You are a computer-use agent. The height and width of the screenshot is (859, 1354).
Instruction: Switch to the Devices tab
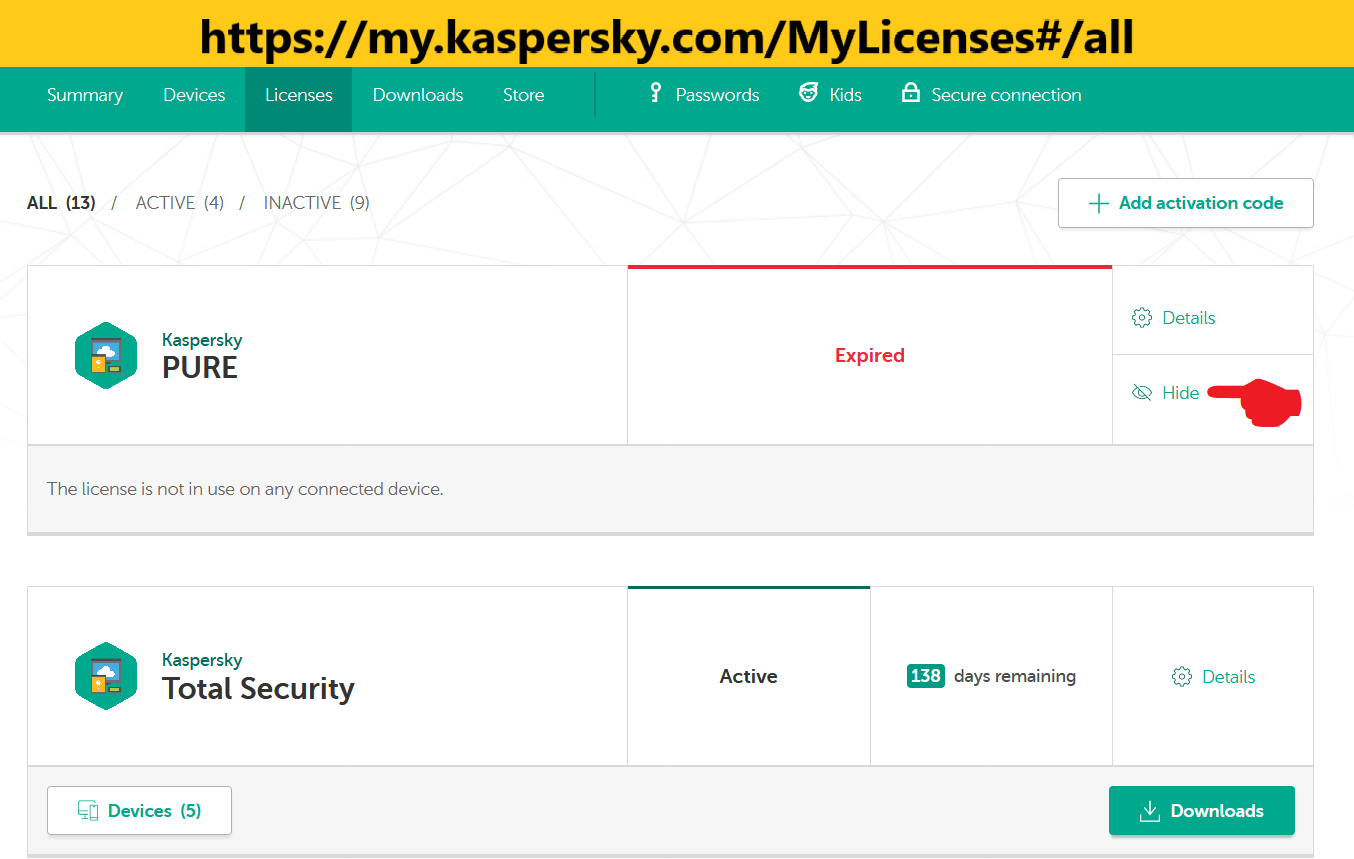coord(194,95)
